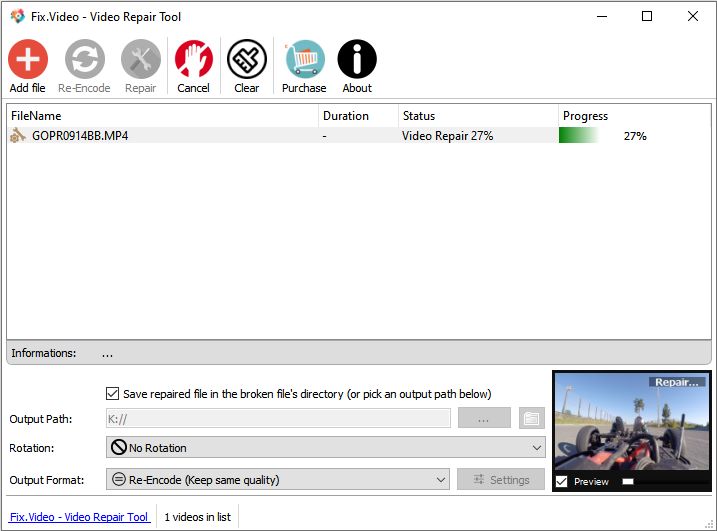The image size is (717, 531).
Task: Click the green 27% progress bar
Action: point(578,135)
